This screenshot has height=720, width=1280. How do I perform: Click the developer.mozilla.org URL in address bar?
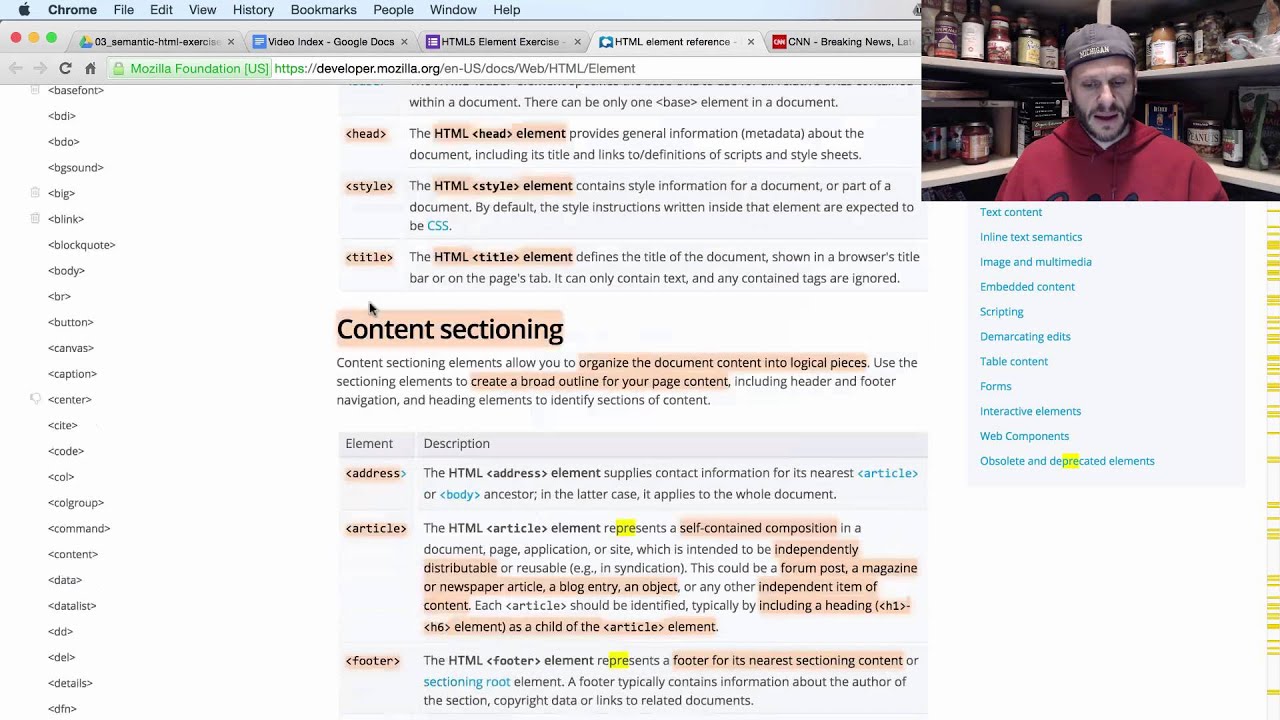455,69
